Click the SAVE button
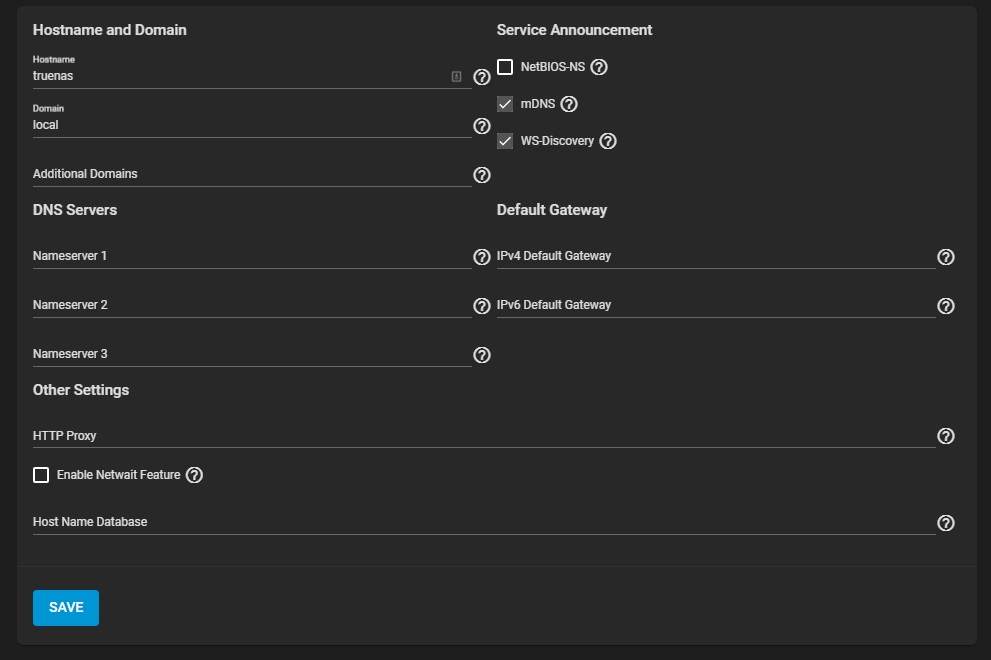 (66, 608)
